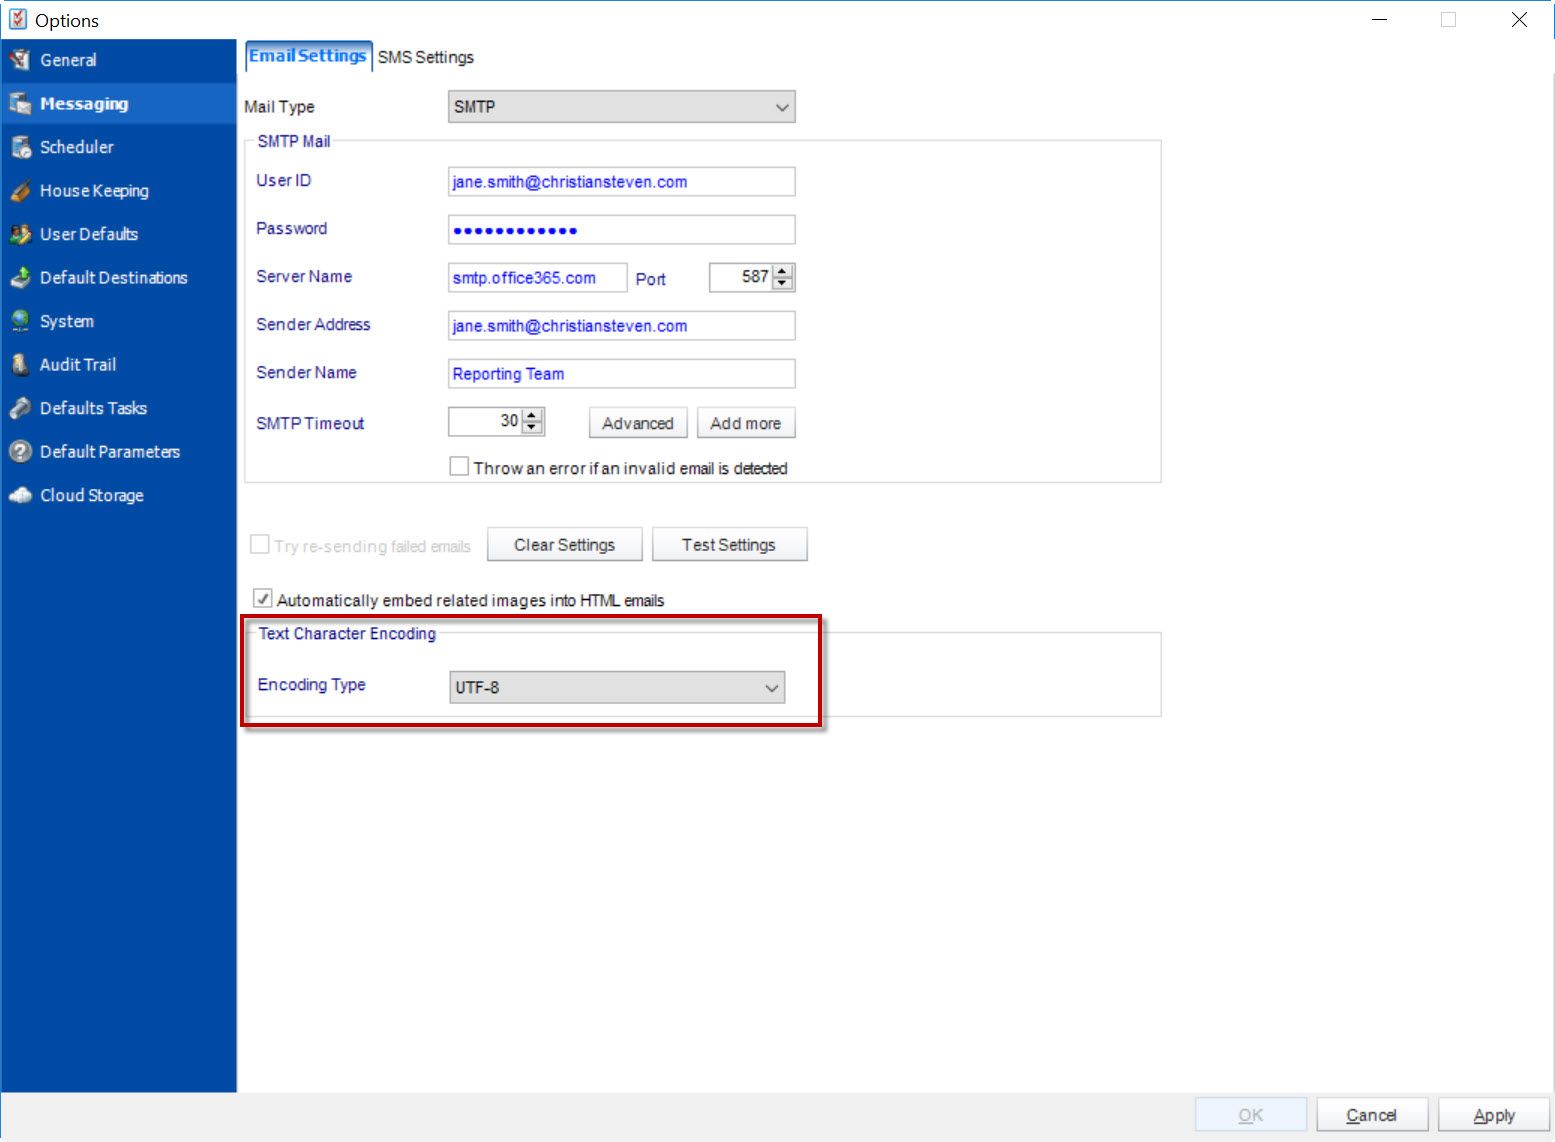Click the Scheduler sidebar icon
Viewport: 1555px width, 1142px height.
point(20,147)
